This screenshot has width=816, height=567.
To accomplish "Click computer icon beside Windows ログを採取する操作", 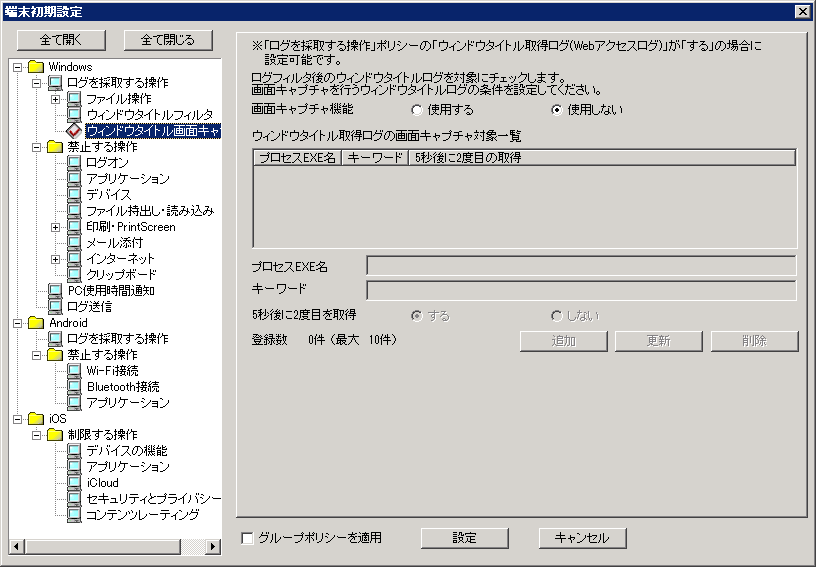I will click(x=55, y=83).
